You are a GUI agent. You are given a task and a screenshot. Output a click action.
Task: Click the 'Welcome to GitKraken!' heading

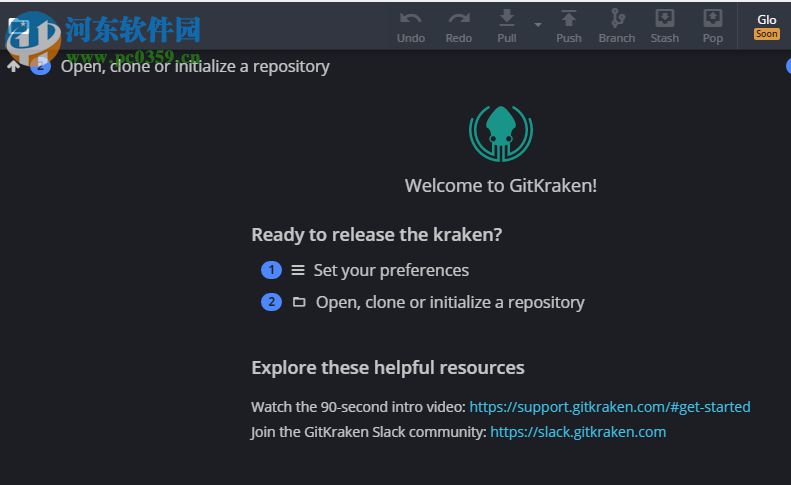tap(501, 186)
